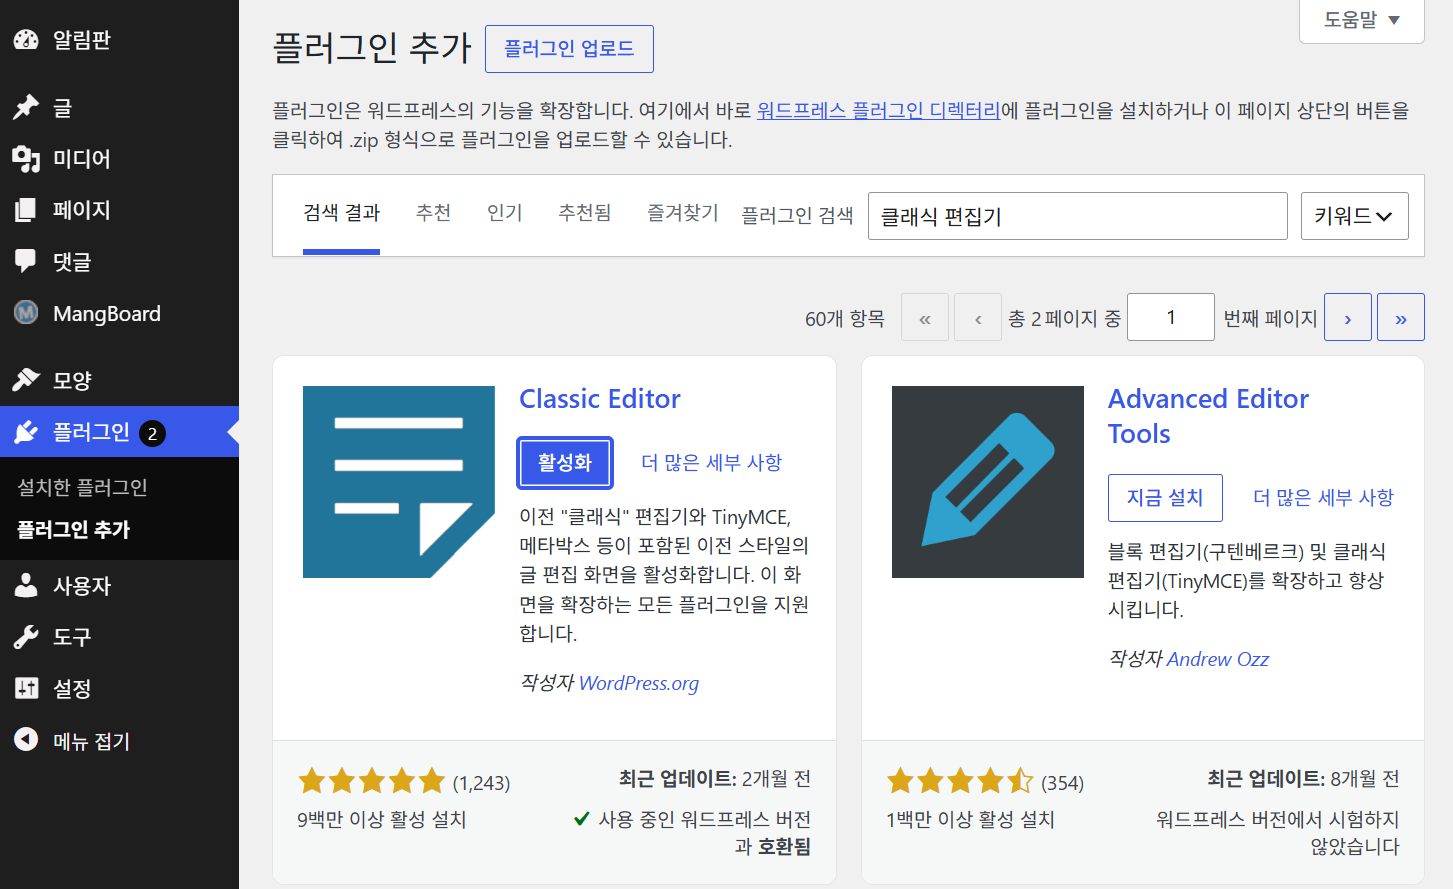
Task: Open 설치한 플러그인 submenu item
Action: click(x=82, y=487)
